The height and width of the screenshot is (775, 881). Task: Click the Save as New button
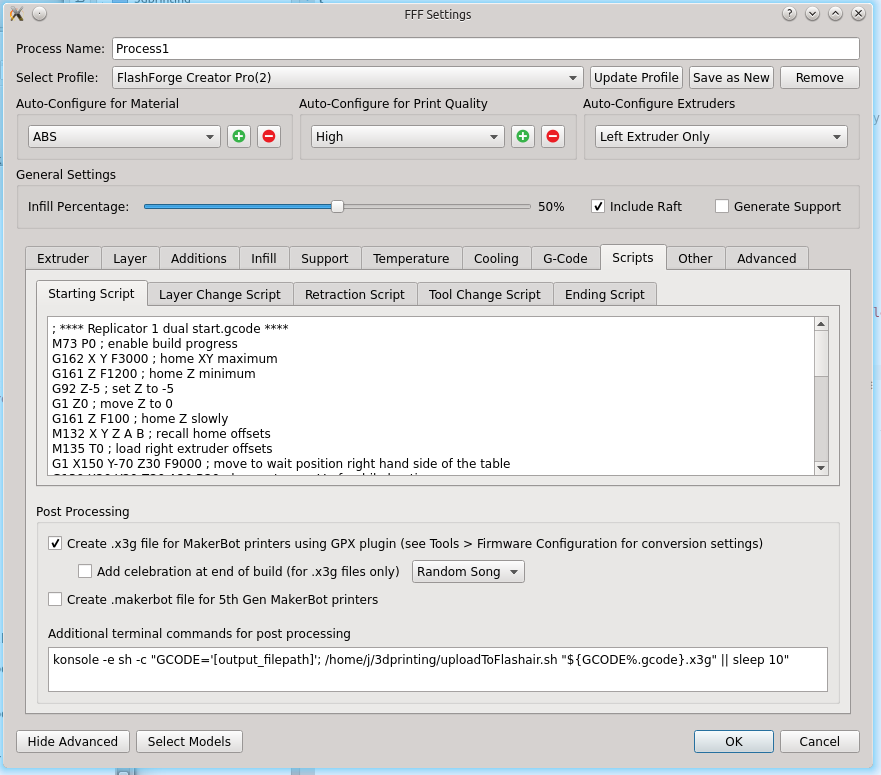tap(732, 78)
